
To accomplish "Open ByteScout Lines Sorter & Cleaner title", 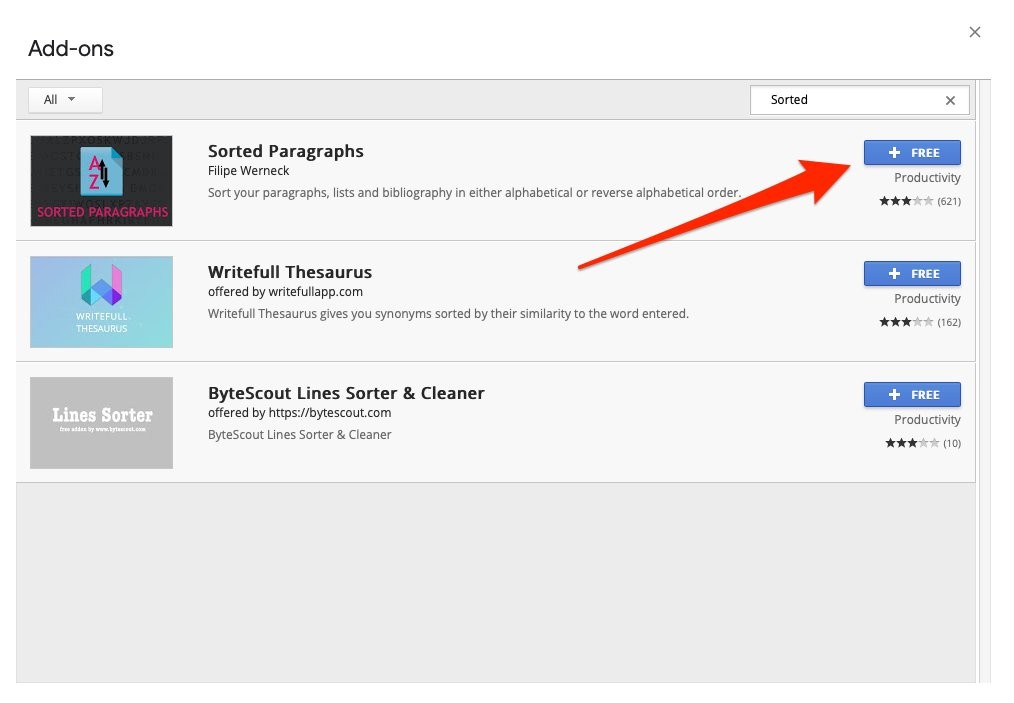I will tap(346, 393).
